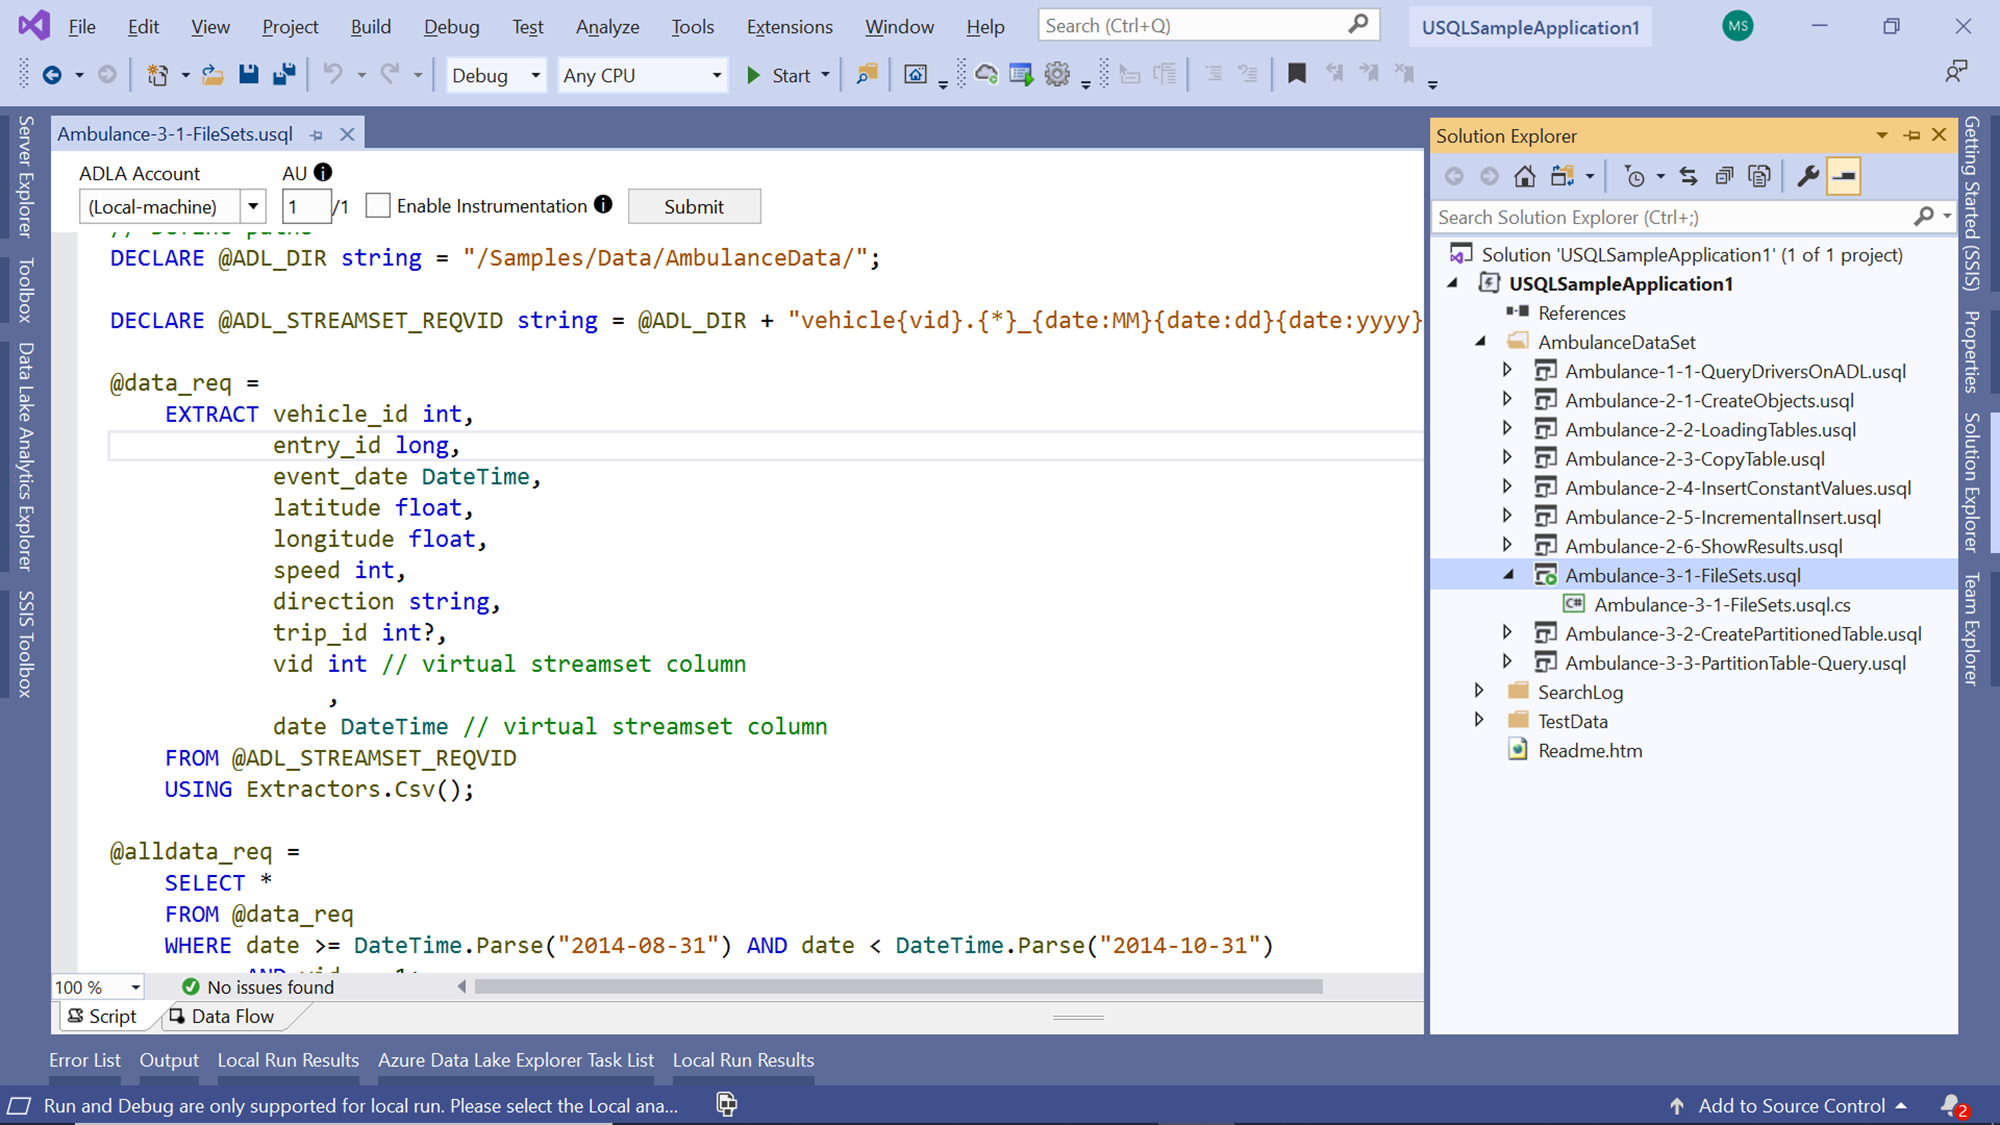Click the Save All toolbar icon

coord(284,74)
